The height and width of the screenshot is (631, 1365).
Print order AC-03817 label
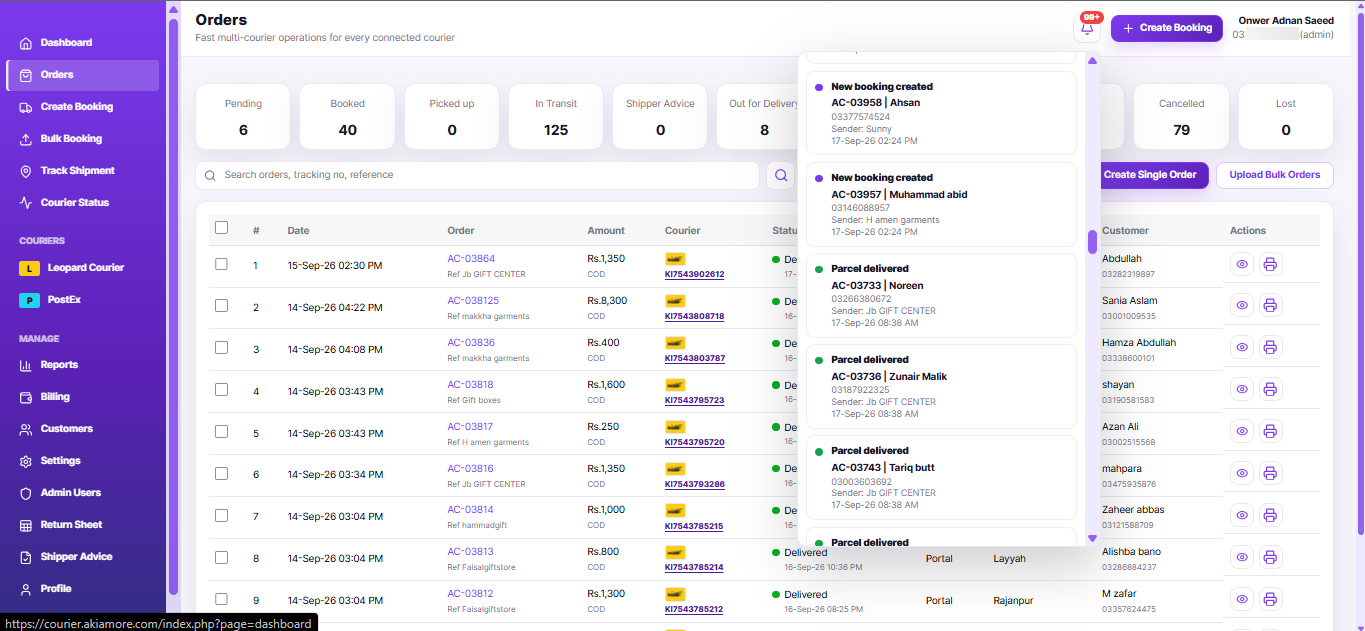1270,432
